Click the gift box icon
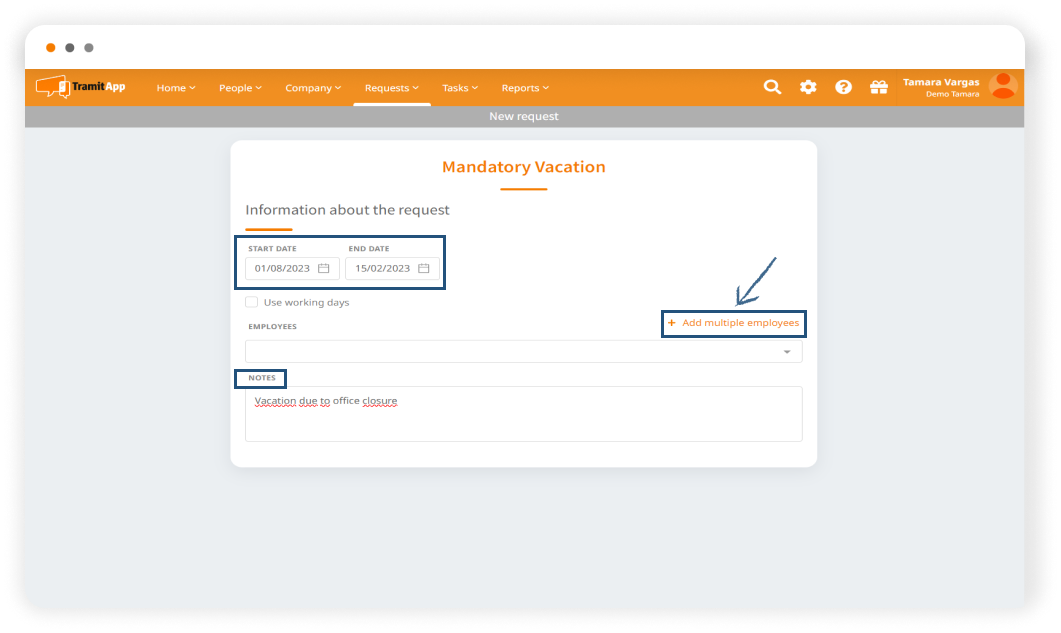Viewport: 1061px width, 633px height. pos(879,87)
